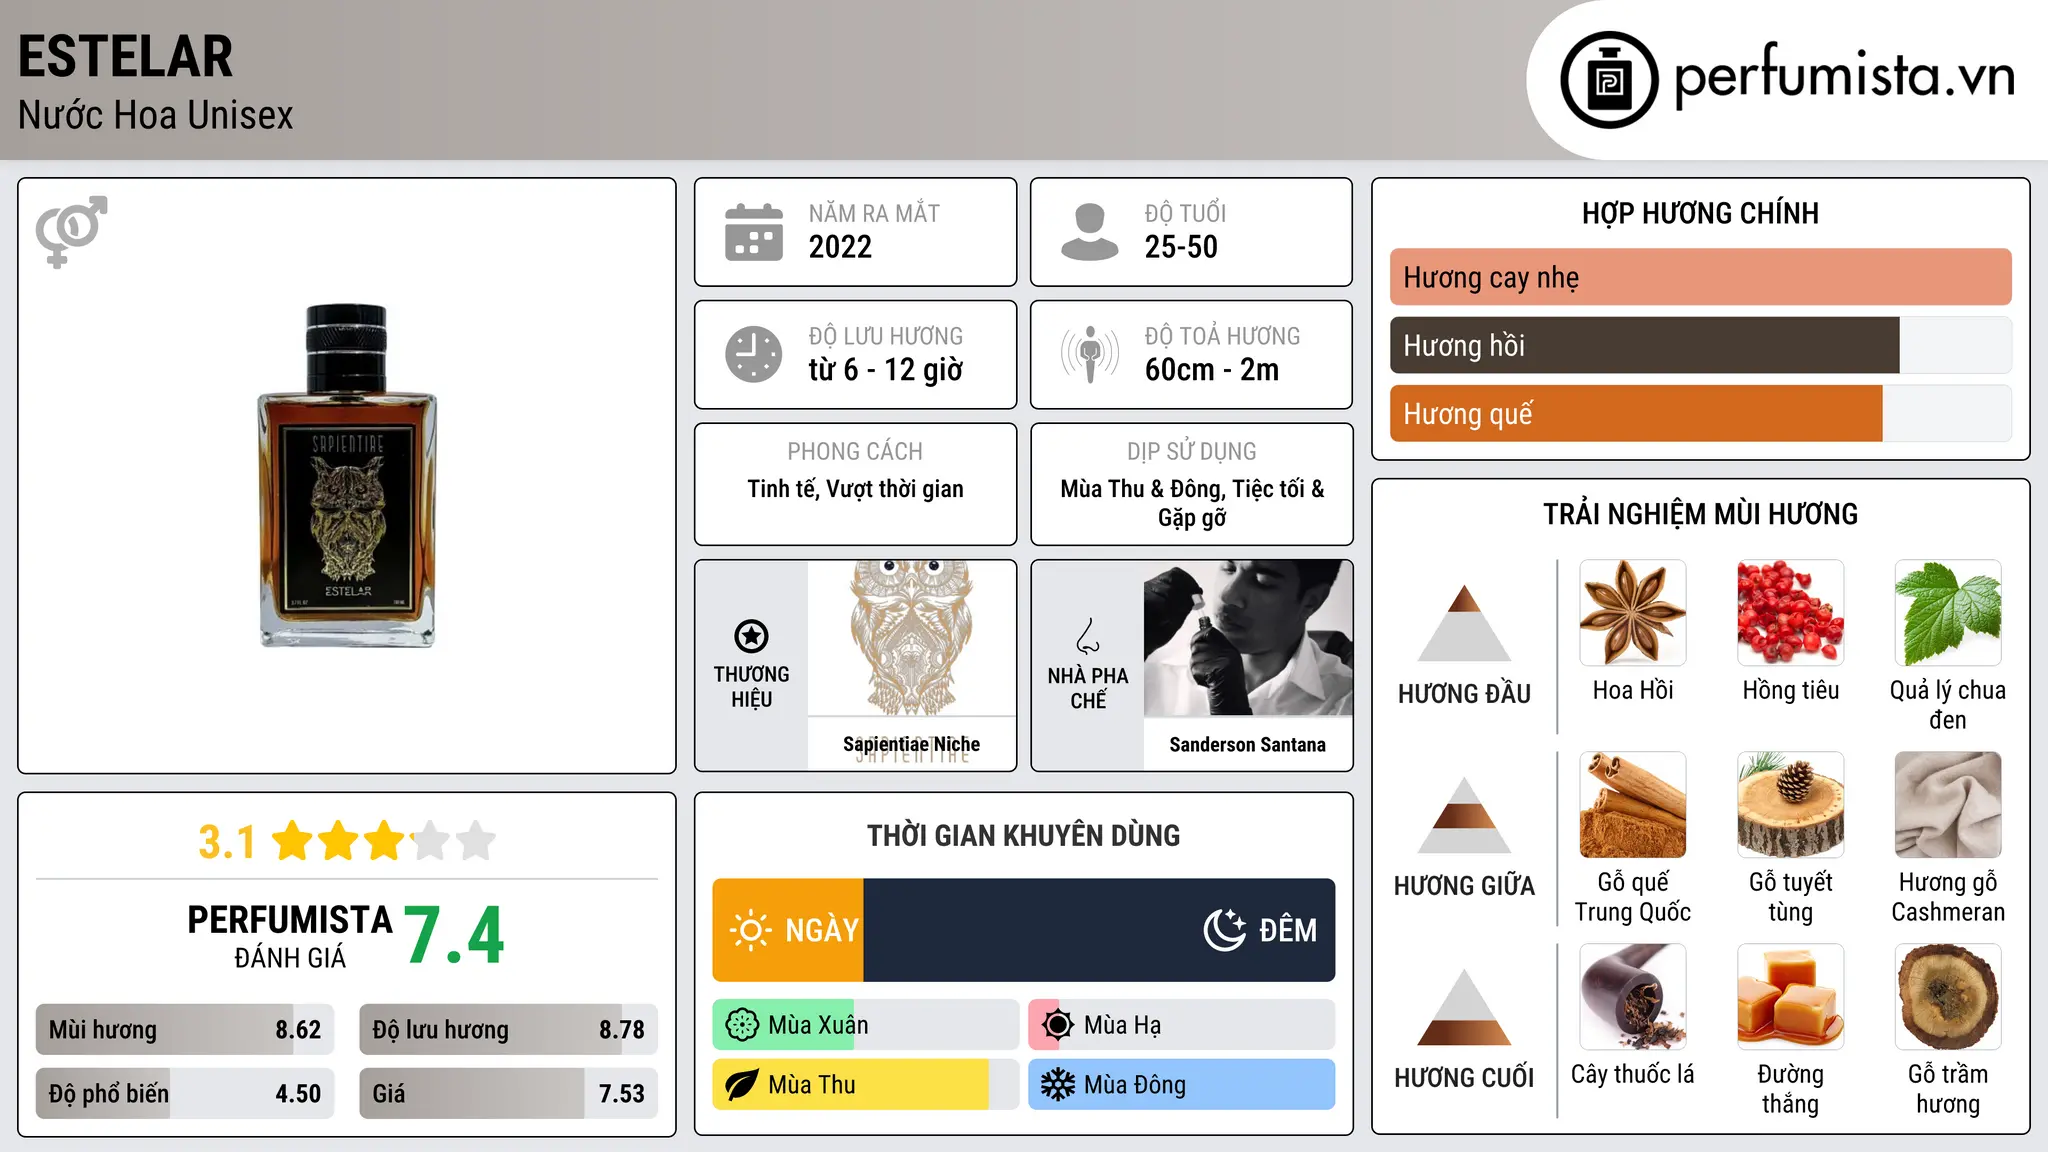Click the last grey rating star
Viewport: 2048px width, 1152px height.
476,841
